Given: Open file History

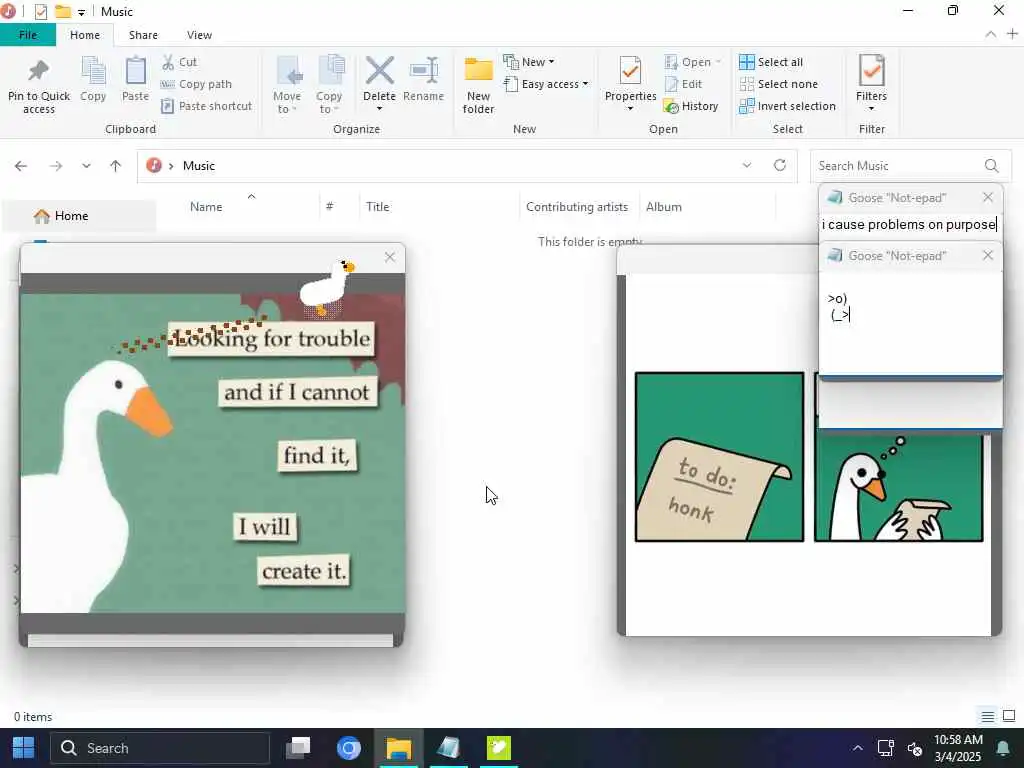Looking at the screenshot, I should pyautogui.click(x=691, y=106).
